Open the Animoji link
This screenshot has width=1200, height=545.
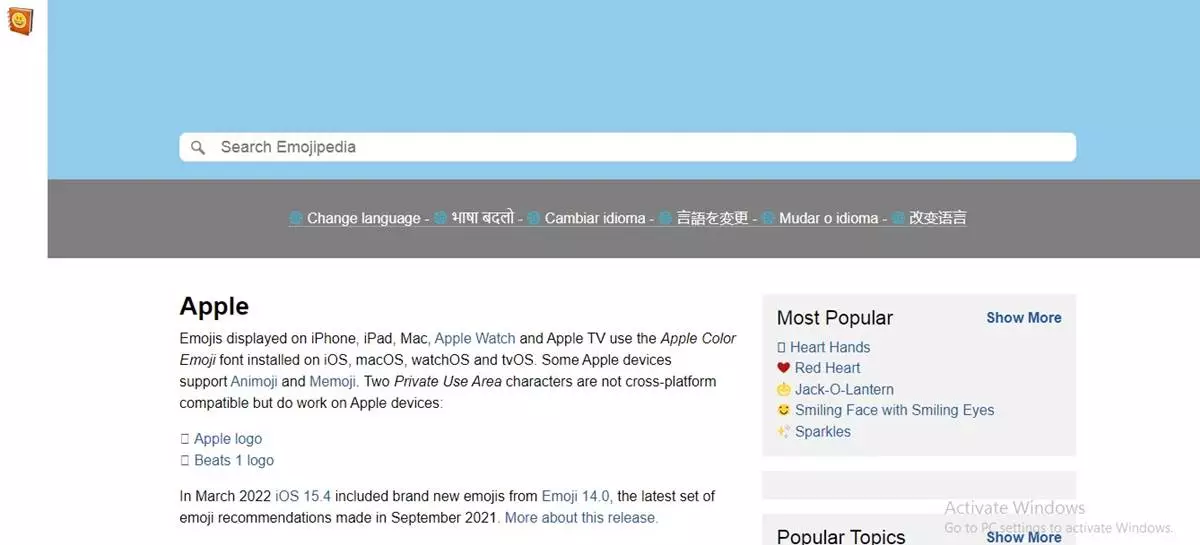pos(254,381)
